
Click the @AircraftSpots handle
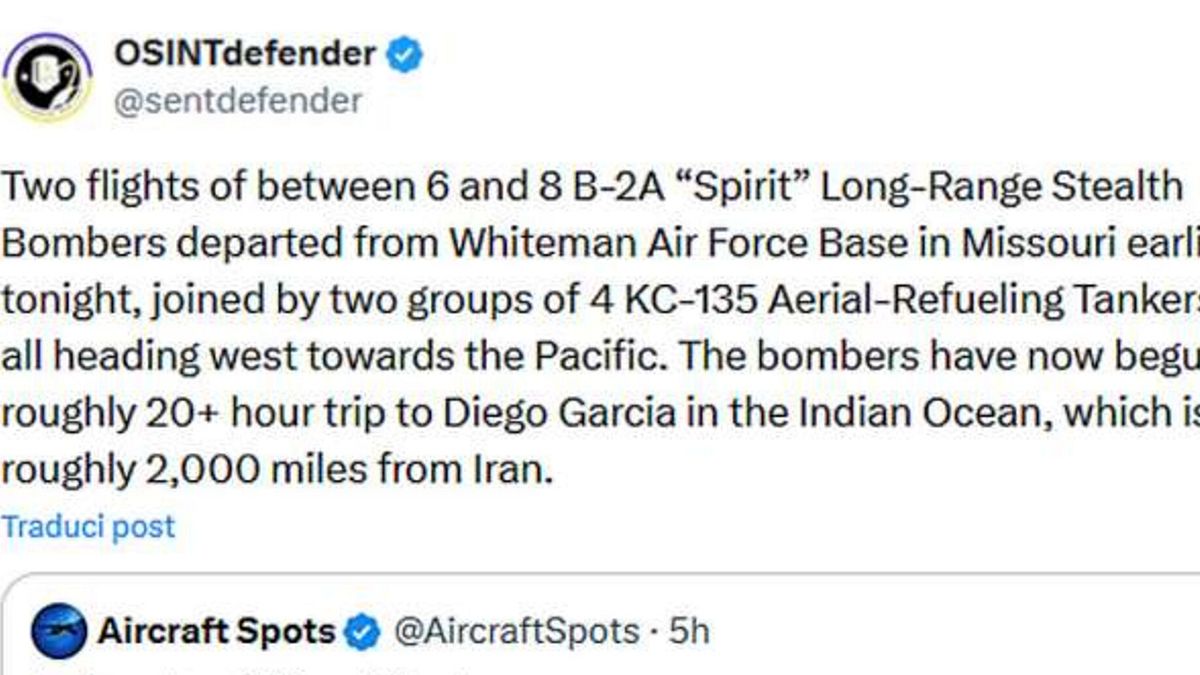click(516, 632)
